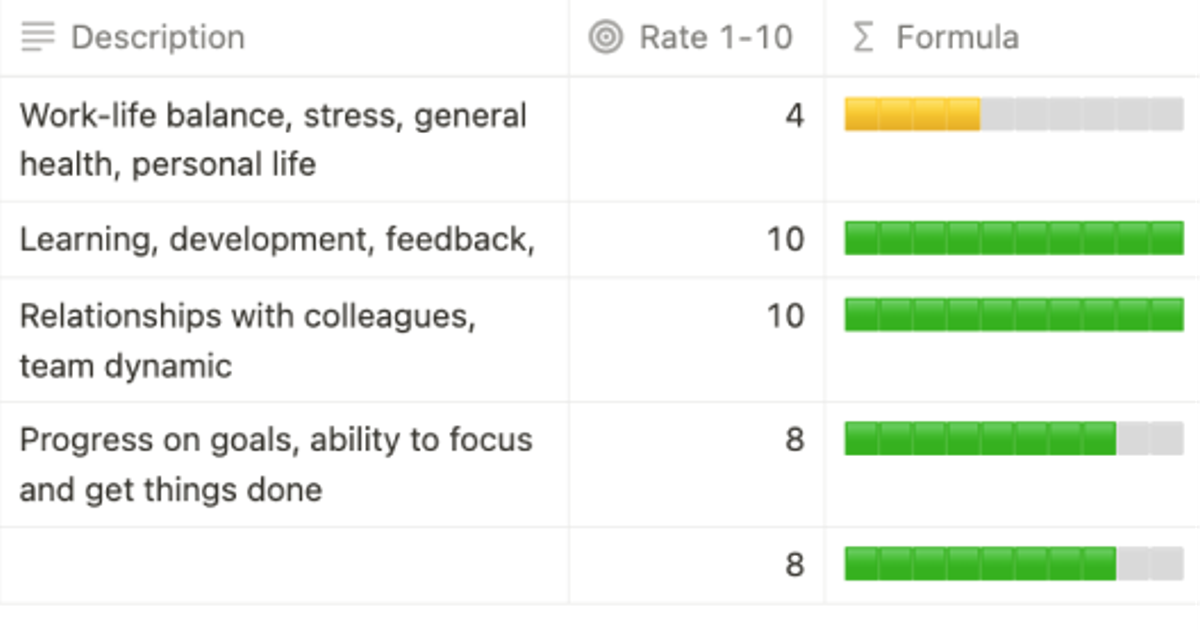Select rating 10 in Relationships row
The width and height of the screenshot is (1200, 630).
tap(785, 316)
